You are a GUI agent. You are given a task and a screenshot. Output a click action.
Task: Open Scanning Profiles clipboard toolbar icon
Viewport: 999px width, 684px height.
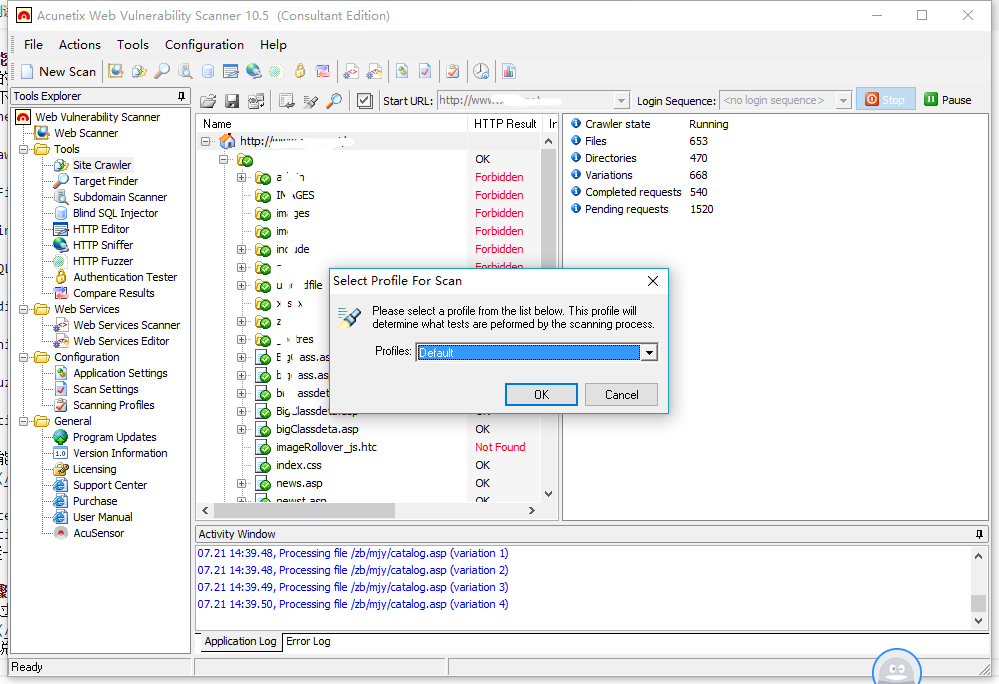(x=453, y=71)
